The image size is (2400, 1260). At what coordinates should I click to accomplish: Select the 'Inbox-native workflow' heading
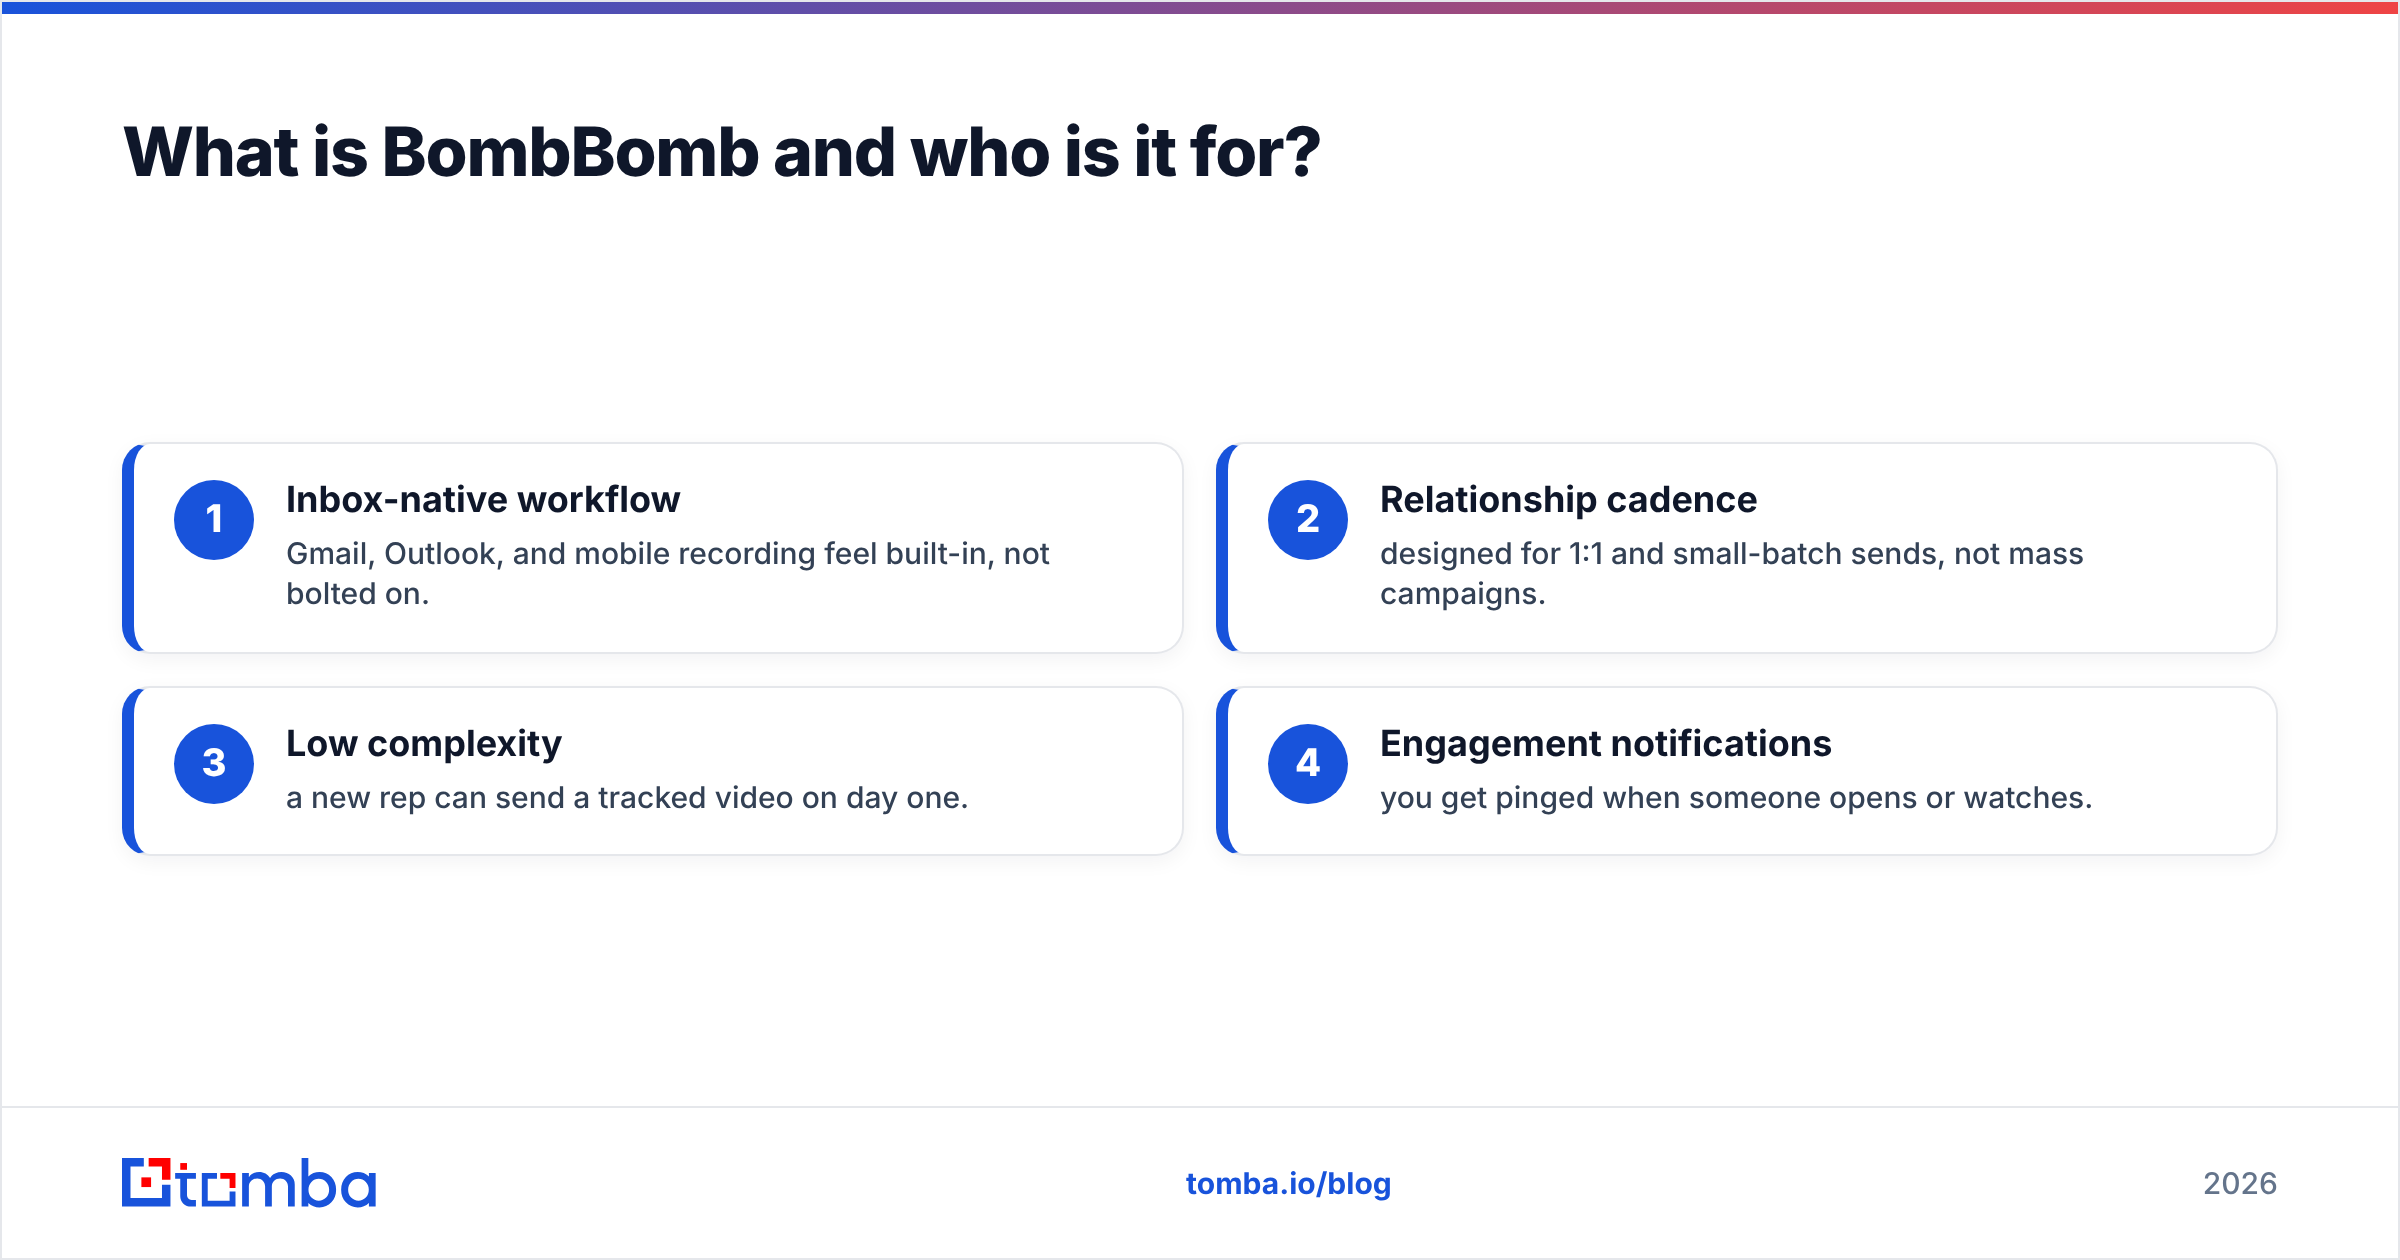[483, 500]
